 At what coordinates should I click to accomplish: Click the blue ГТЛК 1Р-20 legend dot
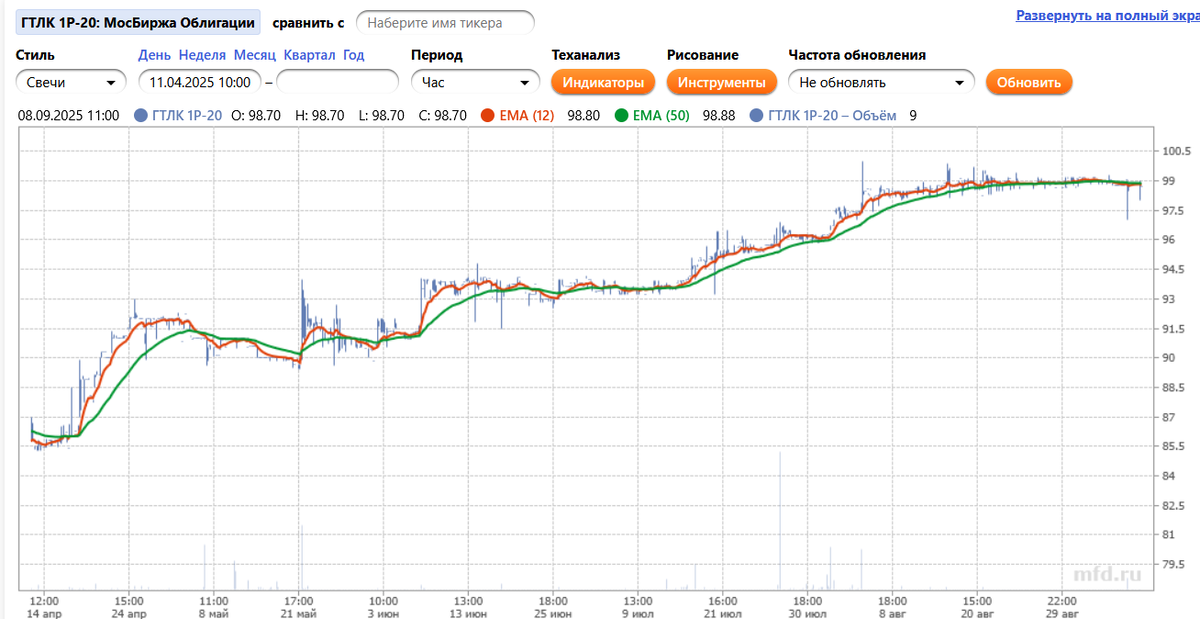point(140,116)
